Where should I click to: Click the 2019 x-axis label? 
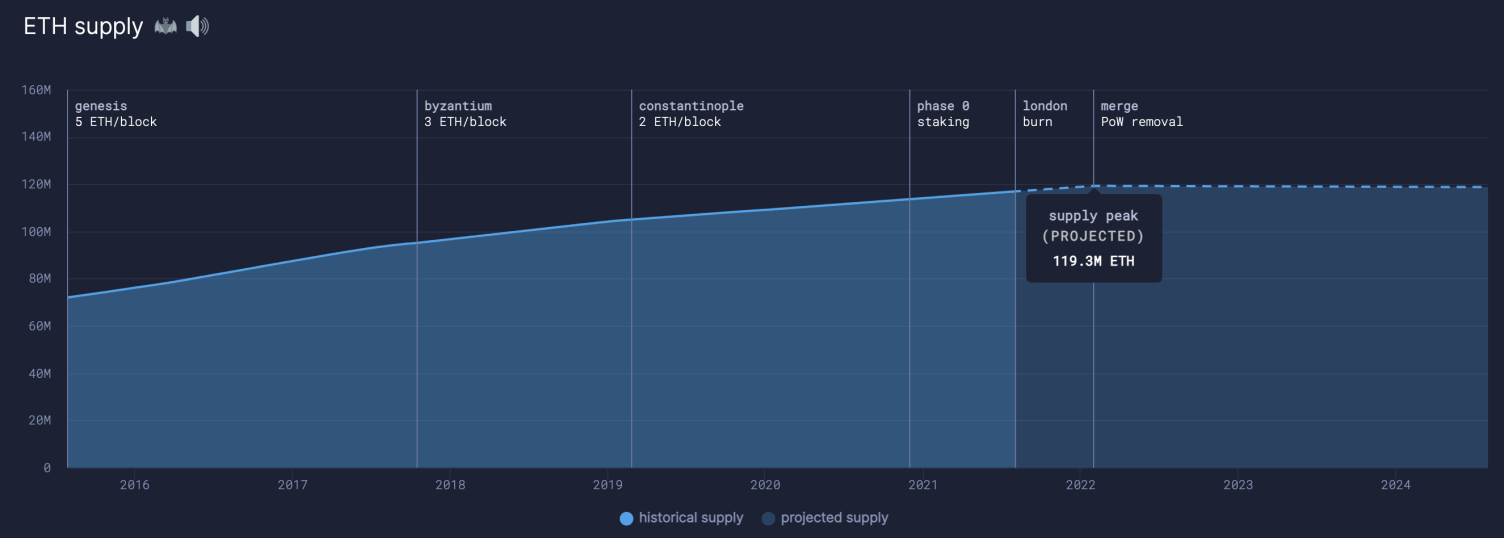[x=608, y=485]
